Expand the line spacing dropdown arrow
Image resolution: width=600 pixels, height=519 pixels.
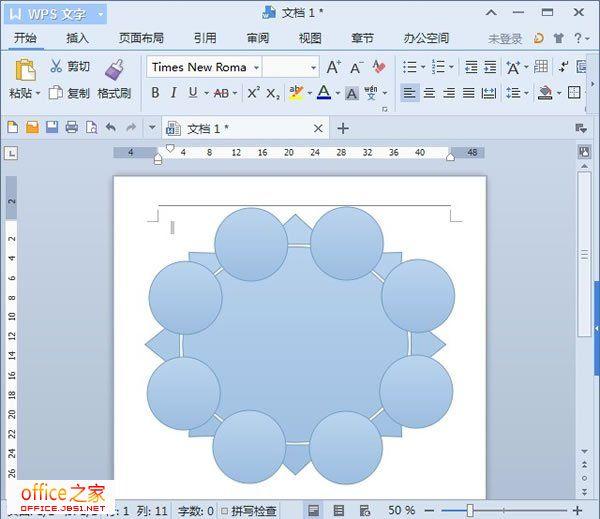point(527,93)
